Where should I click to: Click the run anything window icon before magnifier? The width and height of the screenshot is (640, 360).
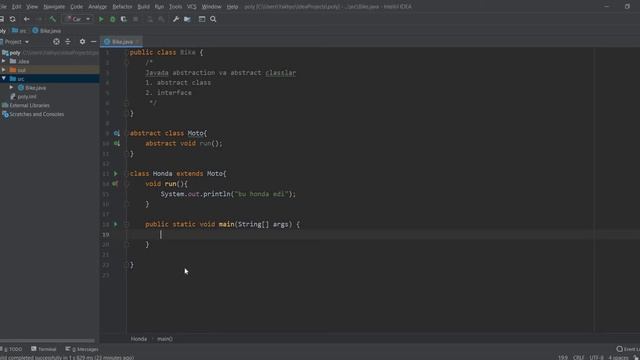(x=202, y=19)
